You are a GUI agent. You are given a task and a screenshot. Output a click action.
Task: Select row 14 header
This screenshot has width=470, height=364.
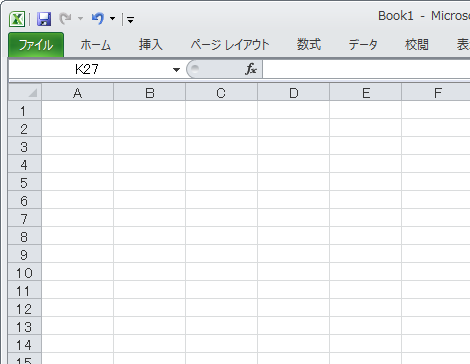[x=25, y=344]
